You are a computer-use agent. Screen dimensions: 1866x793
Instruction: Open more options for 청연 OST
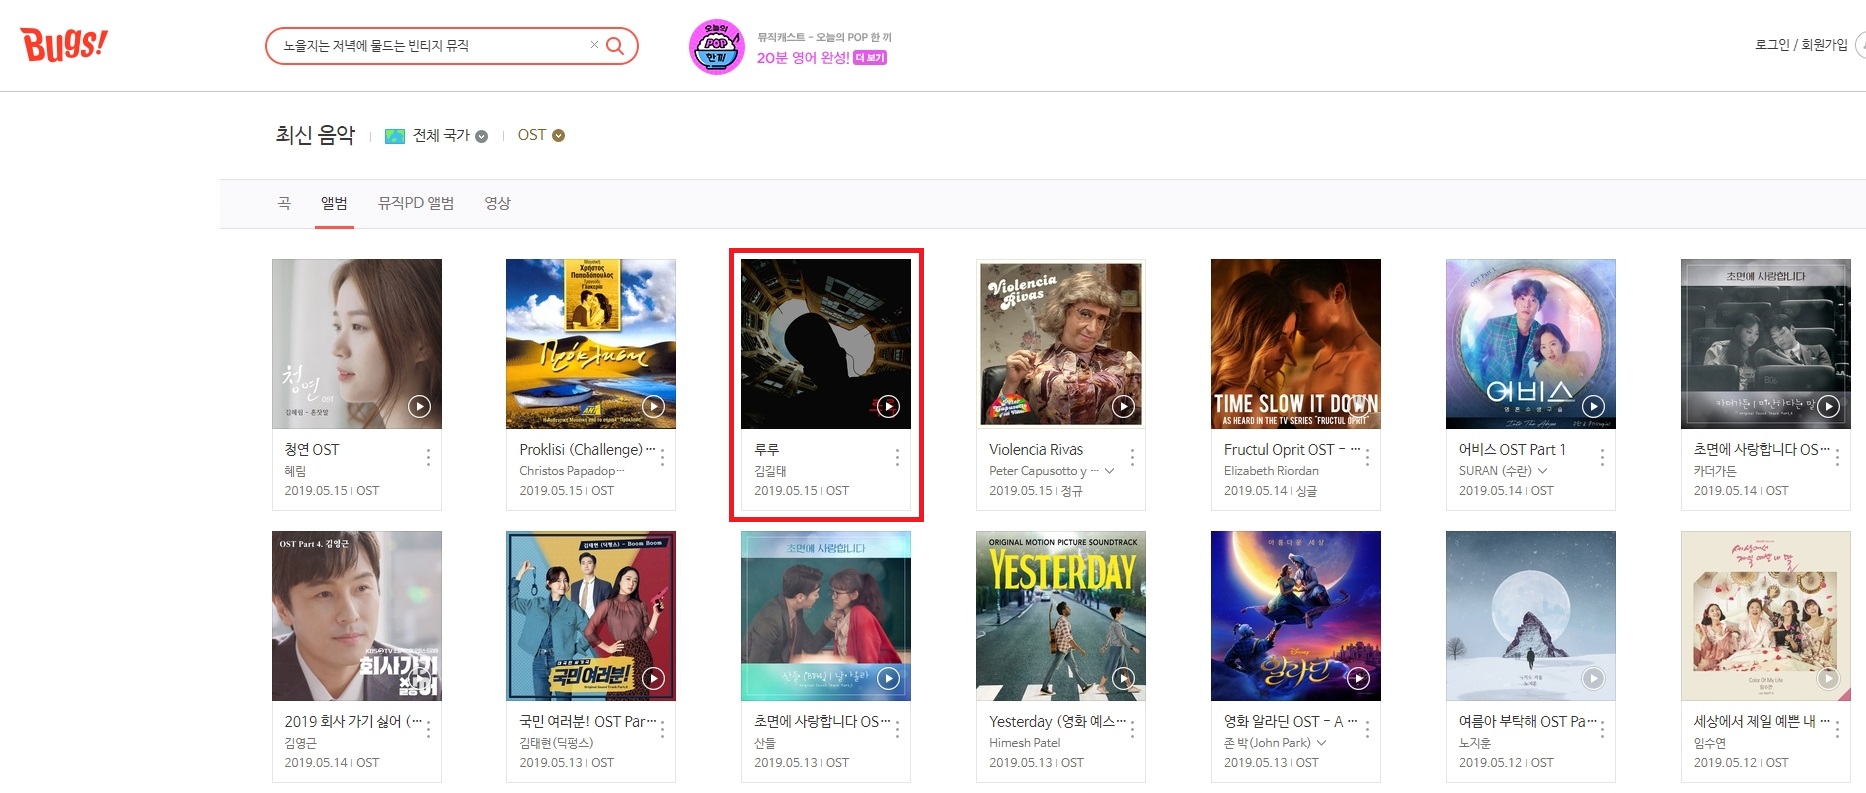click(x=428, y=457)
